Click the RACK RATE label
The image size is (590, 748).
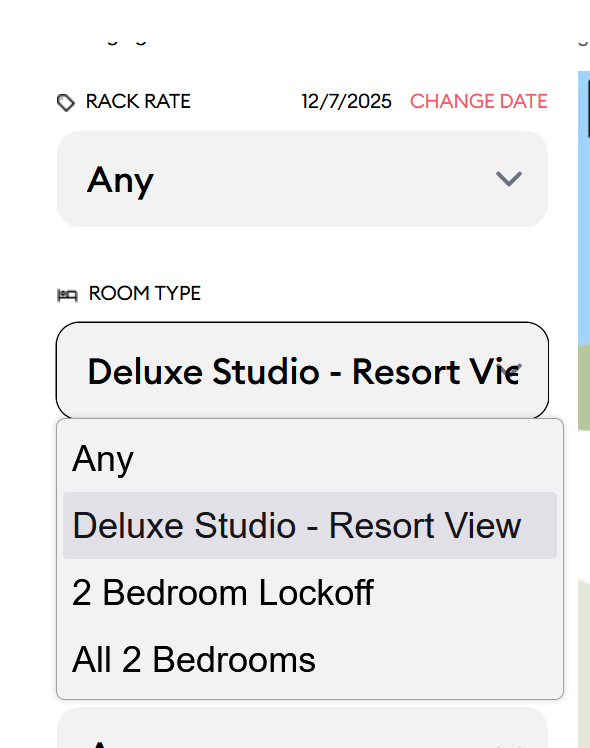tap(138, 102)
